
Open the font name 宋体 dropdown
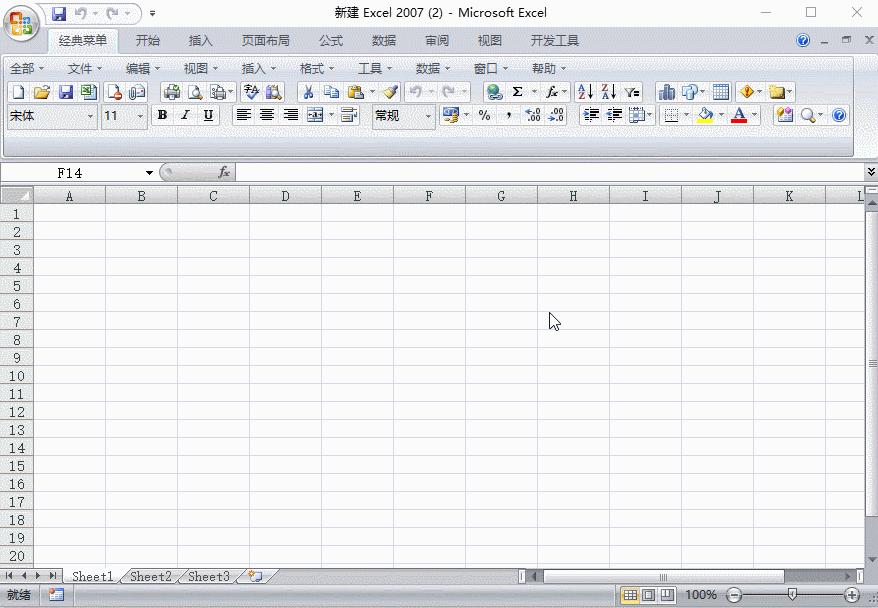point(90,116)
